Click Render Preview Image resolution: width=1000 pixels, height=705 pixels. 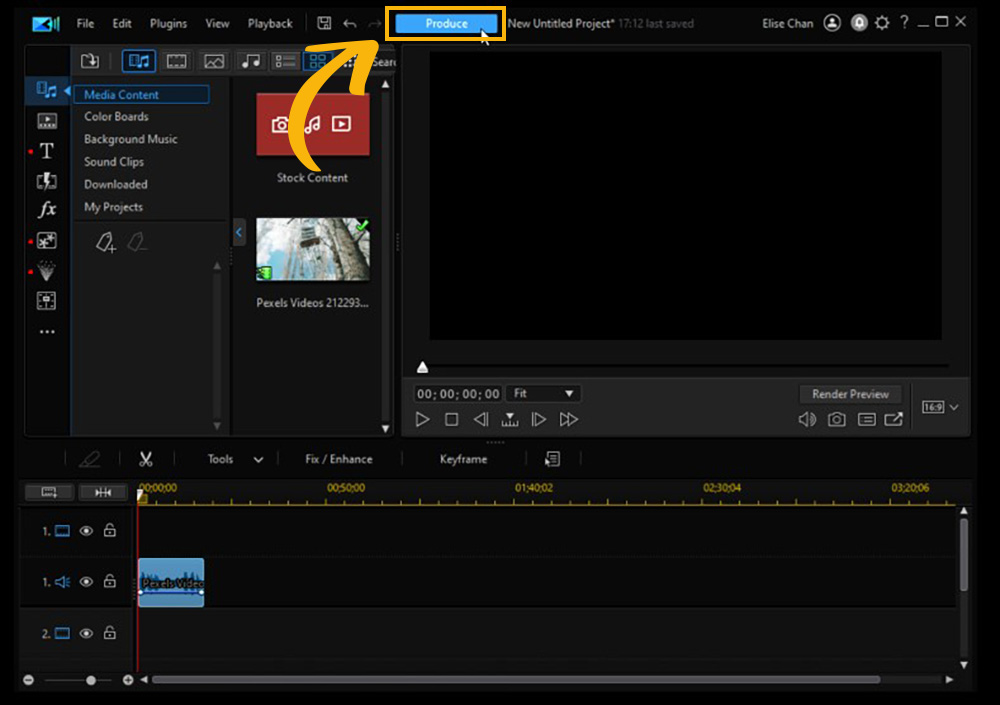coord(850,393)
